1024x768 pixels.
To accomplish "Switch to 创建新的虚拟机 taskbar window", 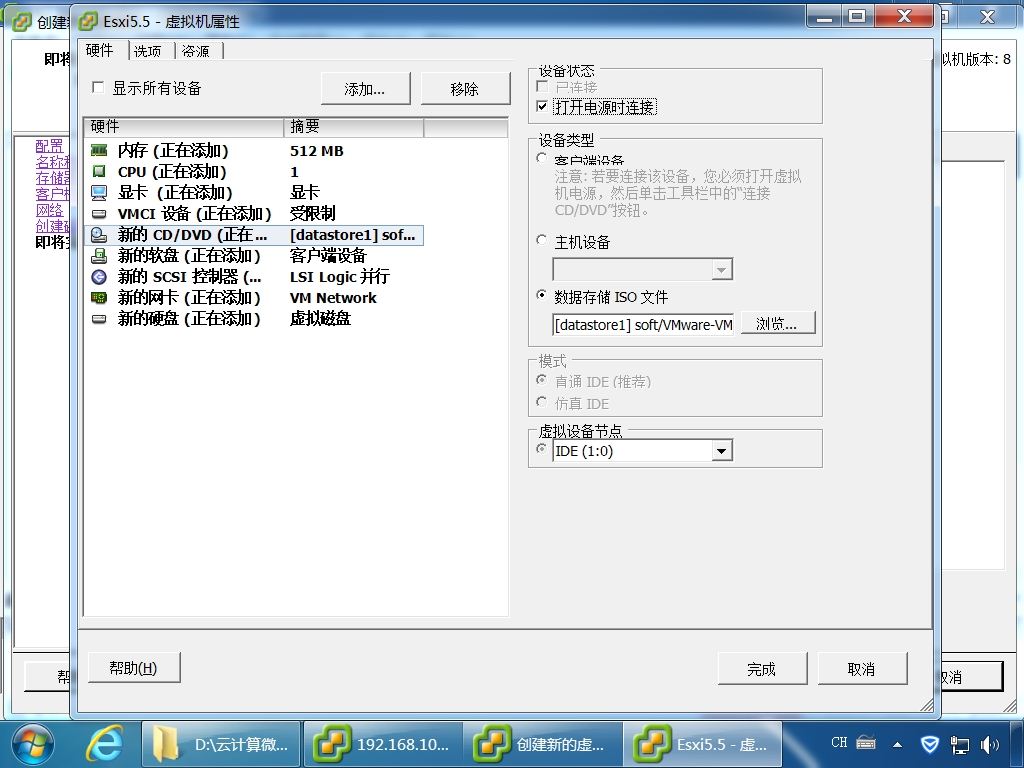I will tap(543, 744).
